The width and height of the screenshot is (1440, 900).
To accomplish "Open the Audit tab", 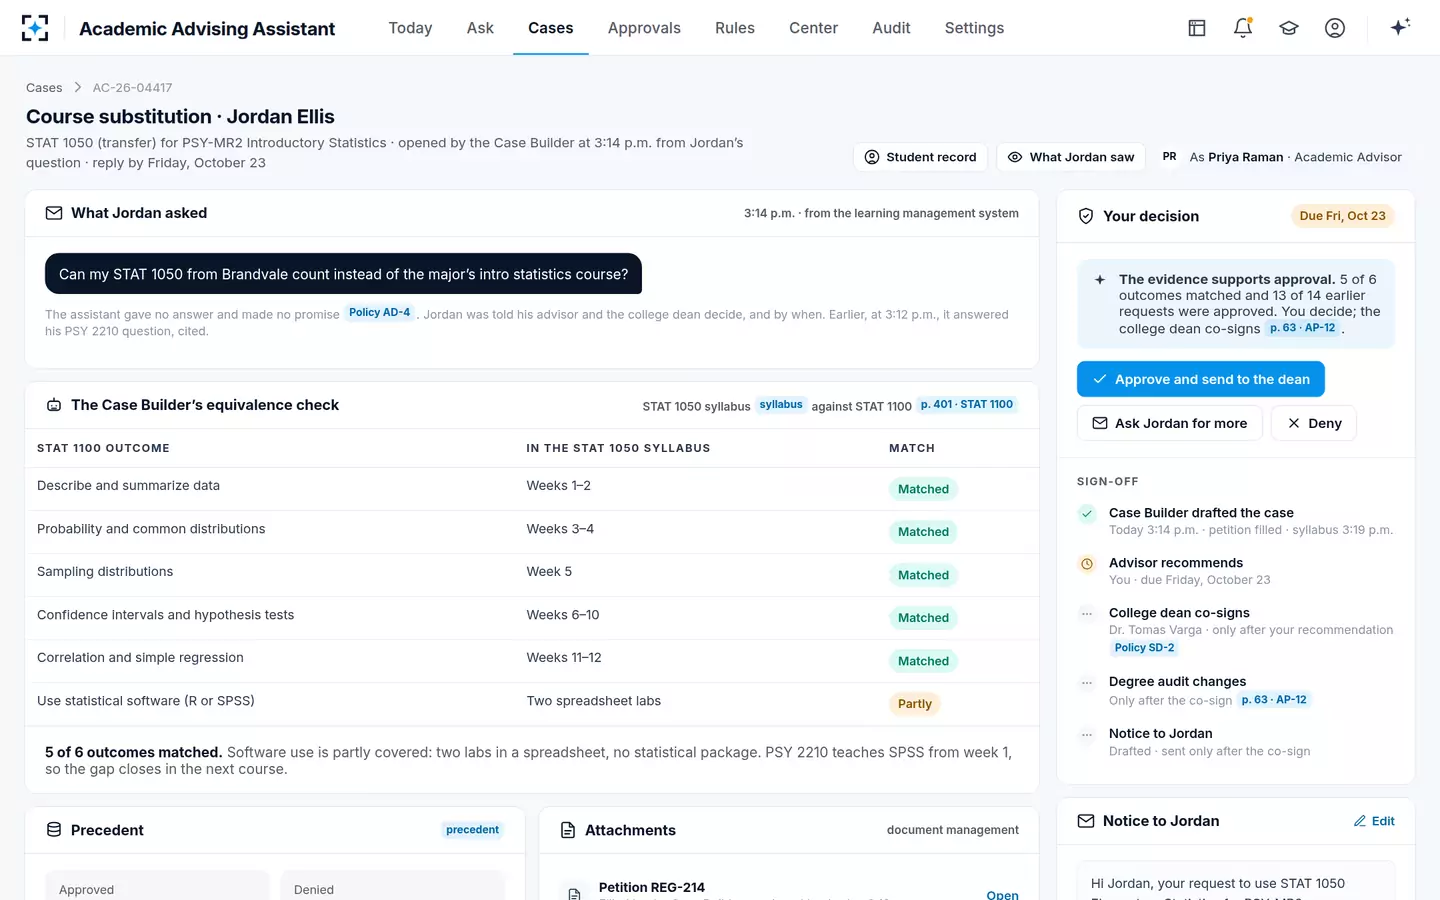I will 891,28.
